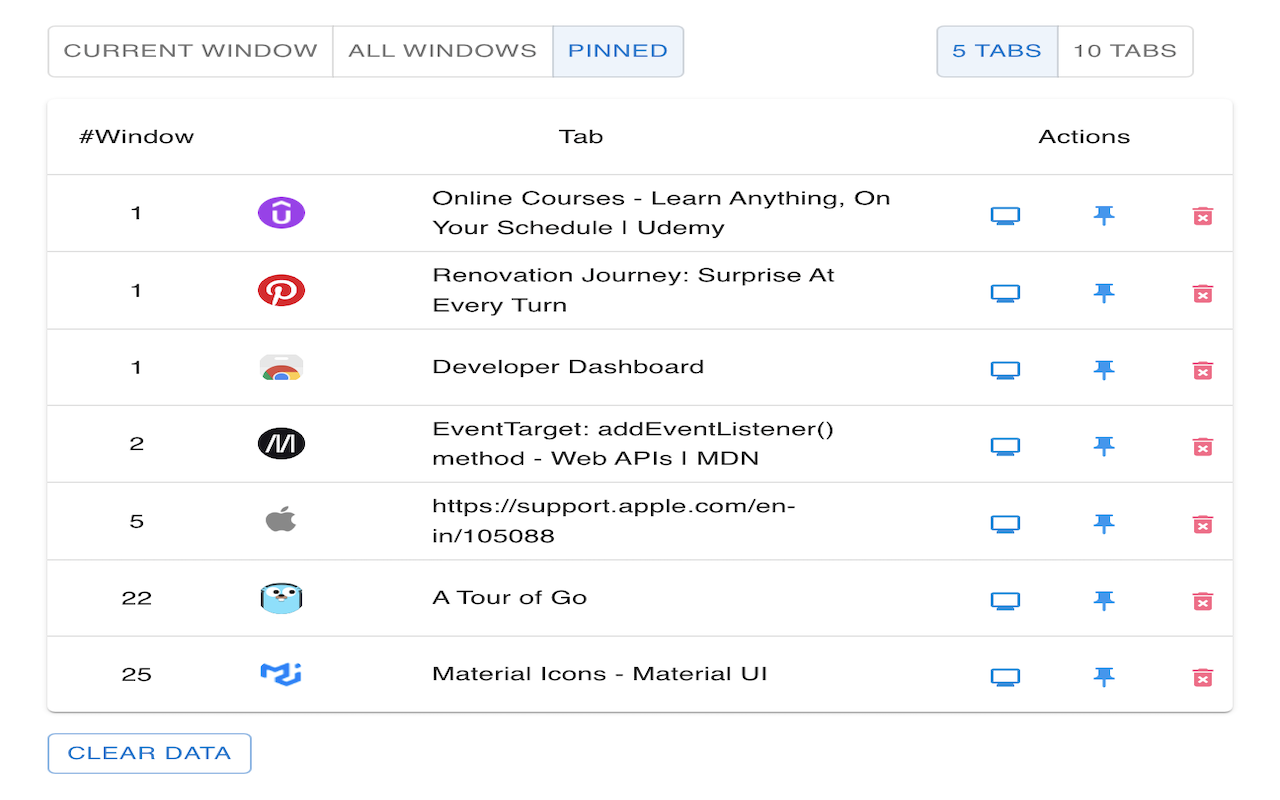The width and height of the screenshot is (1280, 800).
Task: Click the Go gopher favicon
Action: point(281,598)
